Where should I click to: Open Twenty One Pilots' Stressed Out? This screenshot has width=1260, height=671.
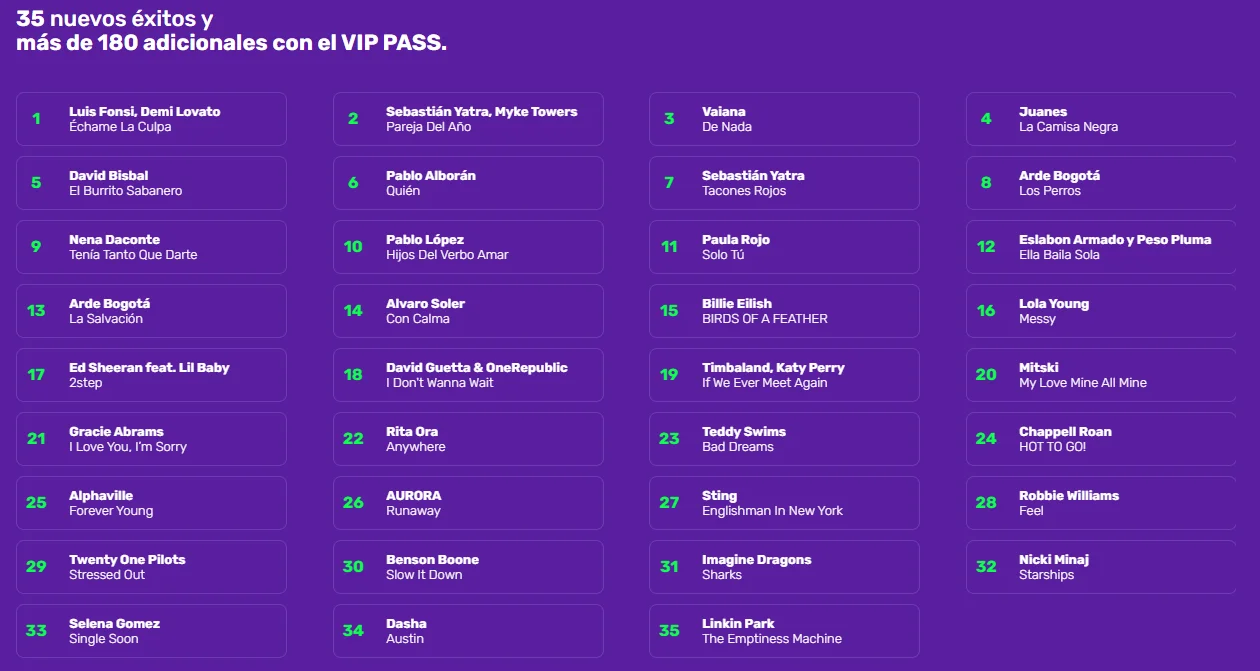point(151,567)
